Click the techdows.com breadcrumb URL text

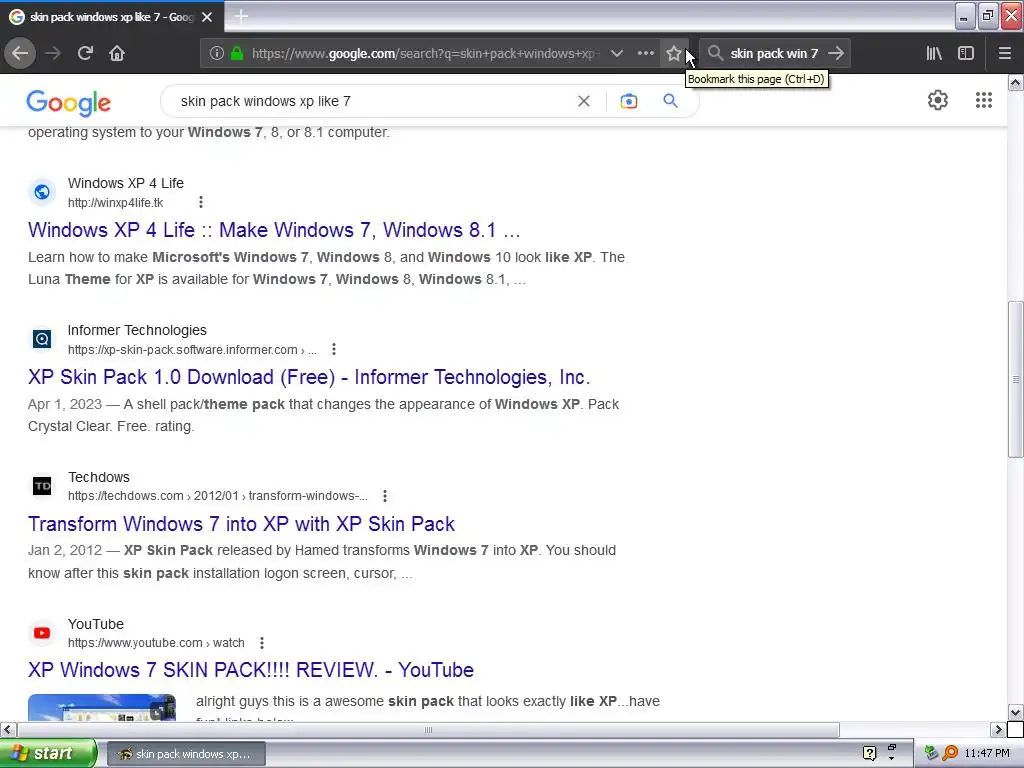click(217, 496)
